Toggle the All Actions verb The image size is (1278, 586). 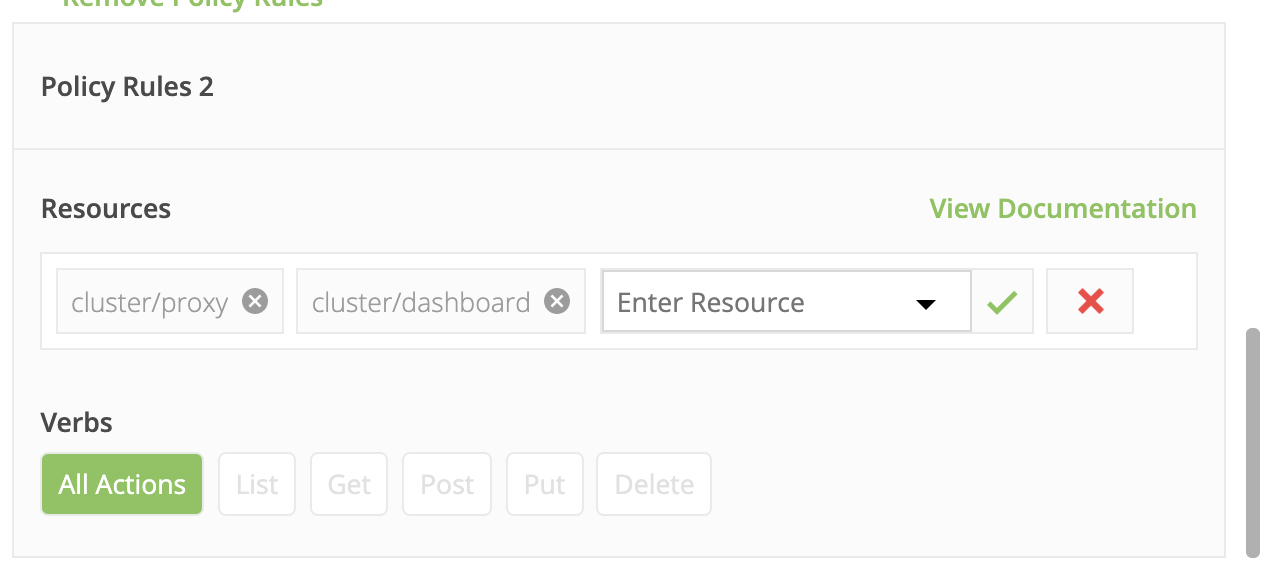(122, 484)
